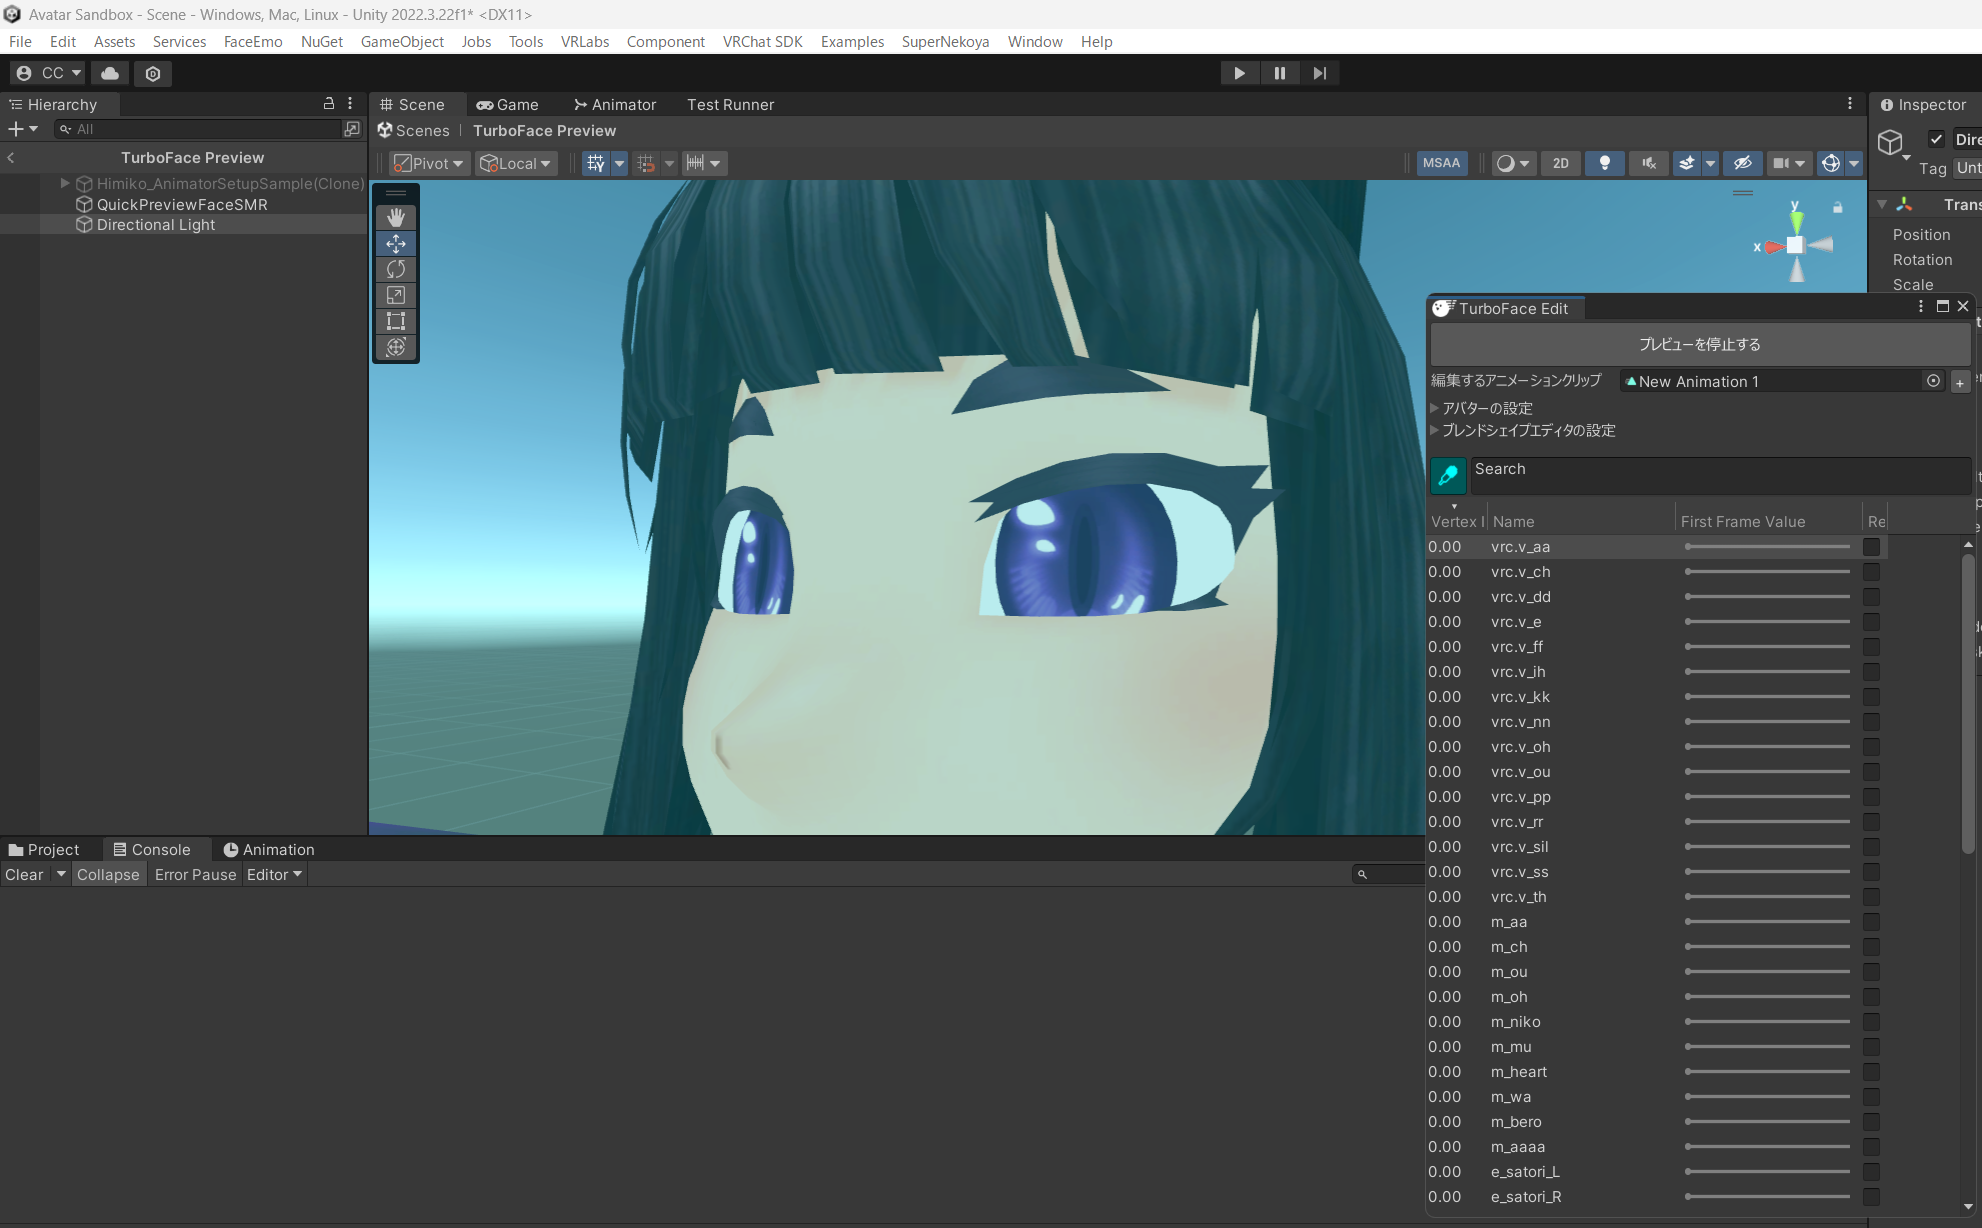This screenshot has height=1228, width=1982.
Task: Open the Pivot dropdown
Action: [428, 163]
